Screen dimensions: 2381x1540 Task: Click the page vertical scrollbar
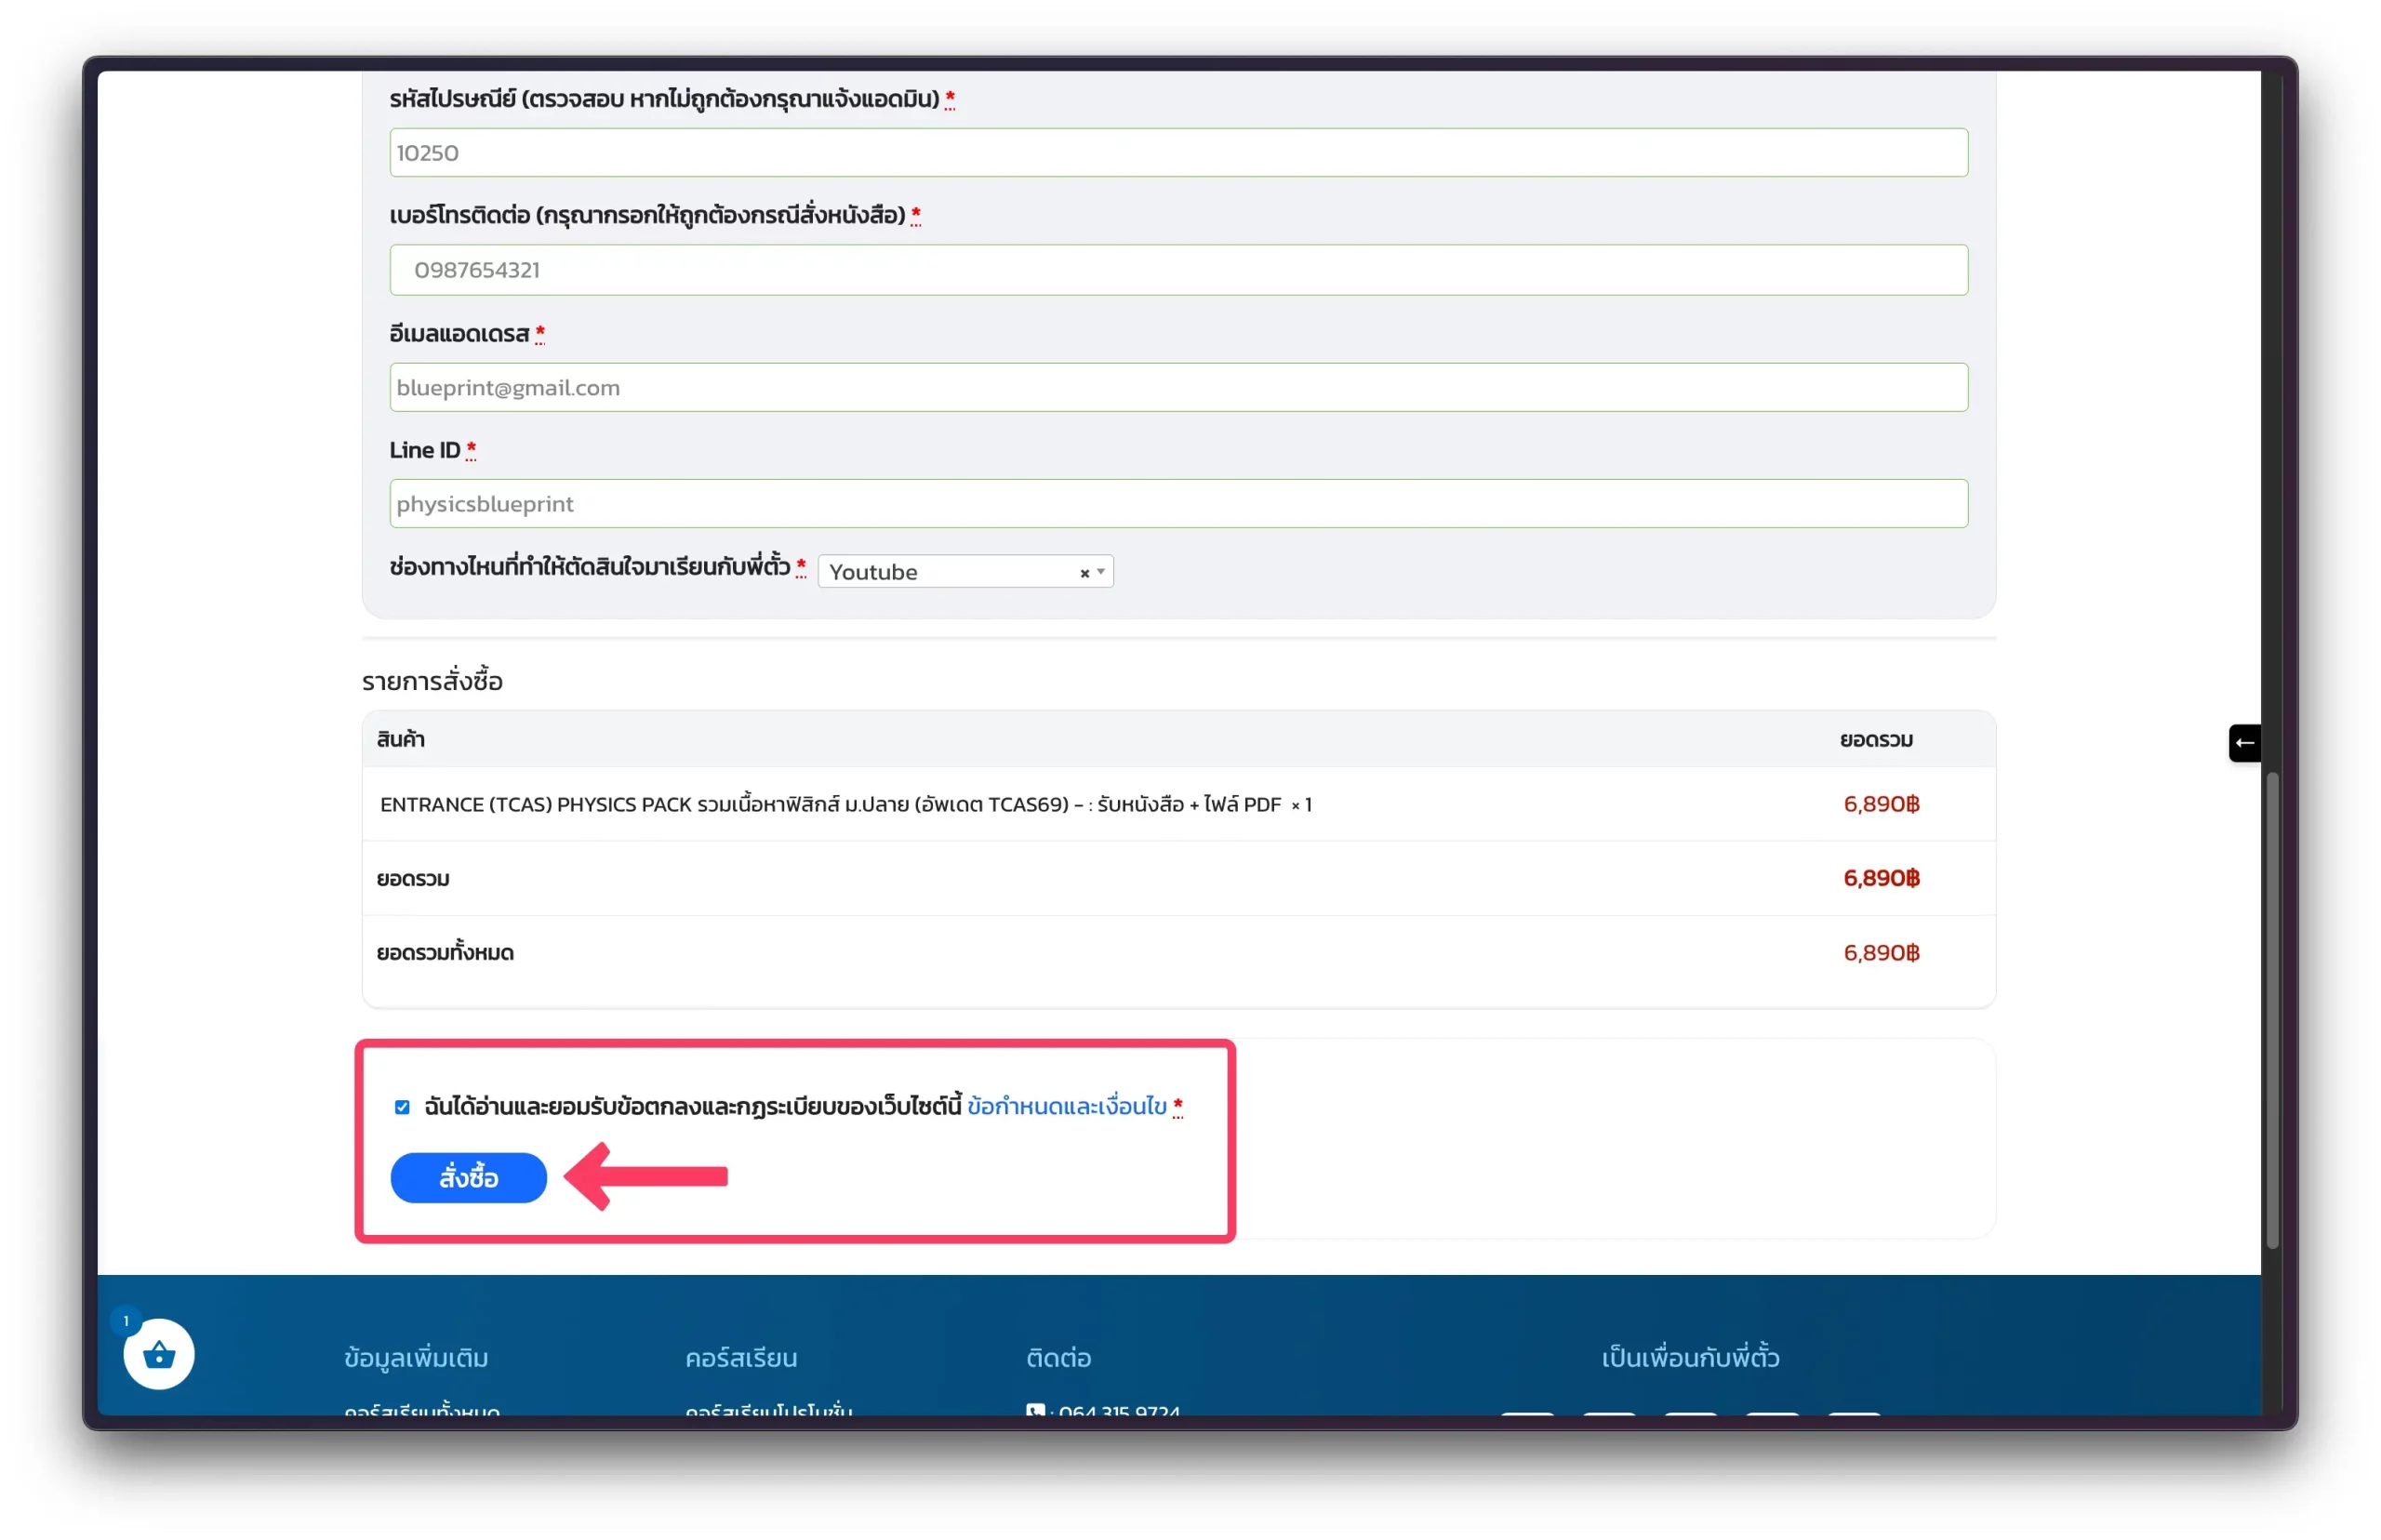[2272, 1010]
